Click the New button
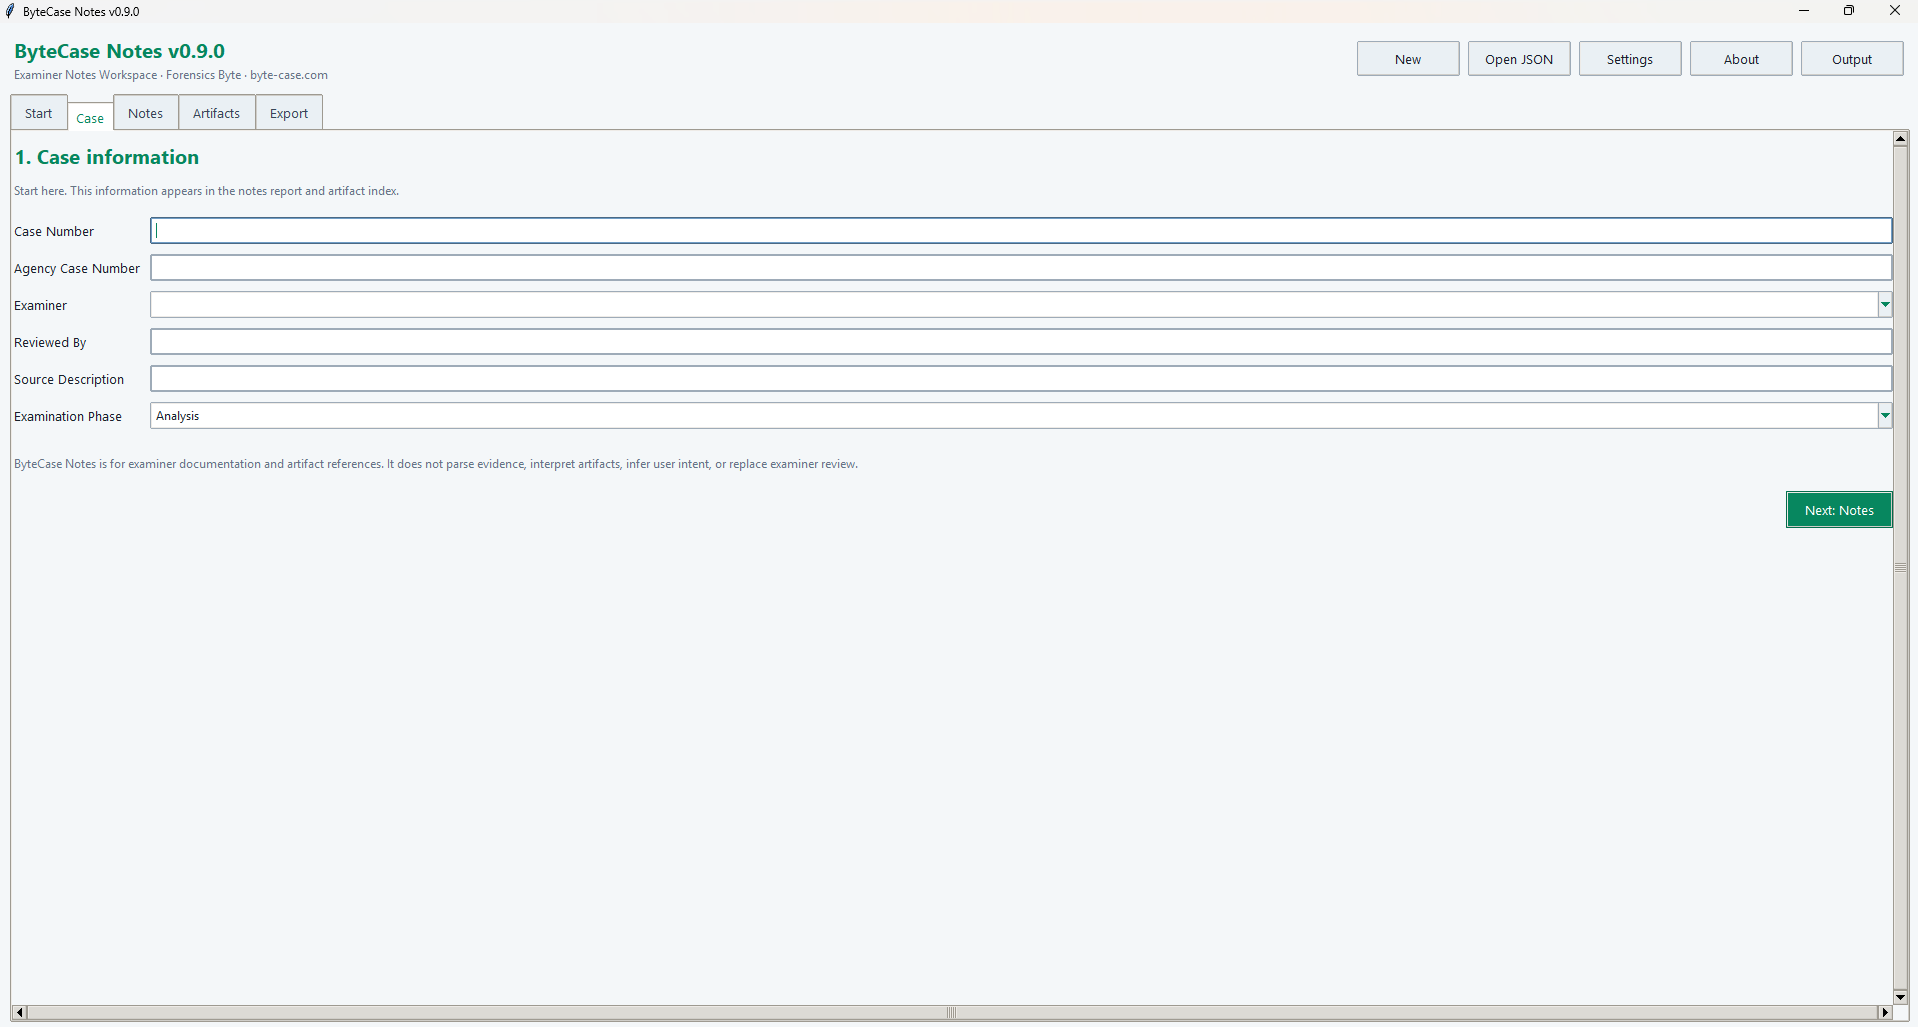The height and width of the screenshot is (1027, 1918). coord(1407,59)
